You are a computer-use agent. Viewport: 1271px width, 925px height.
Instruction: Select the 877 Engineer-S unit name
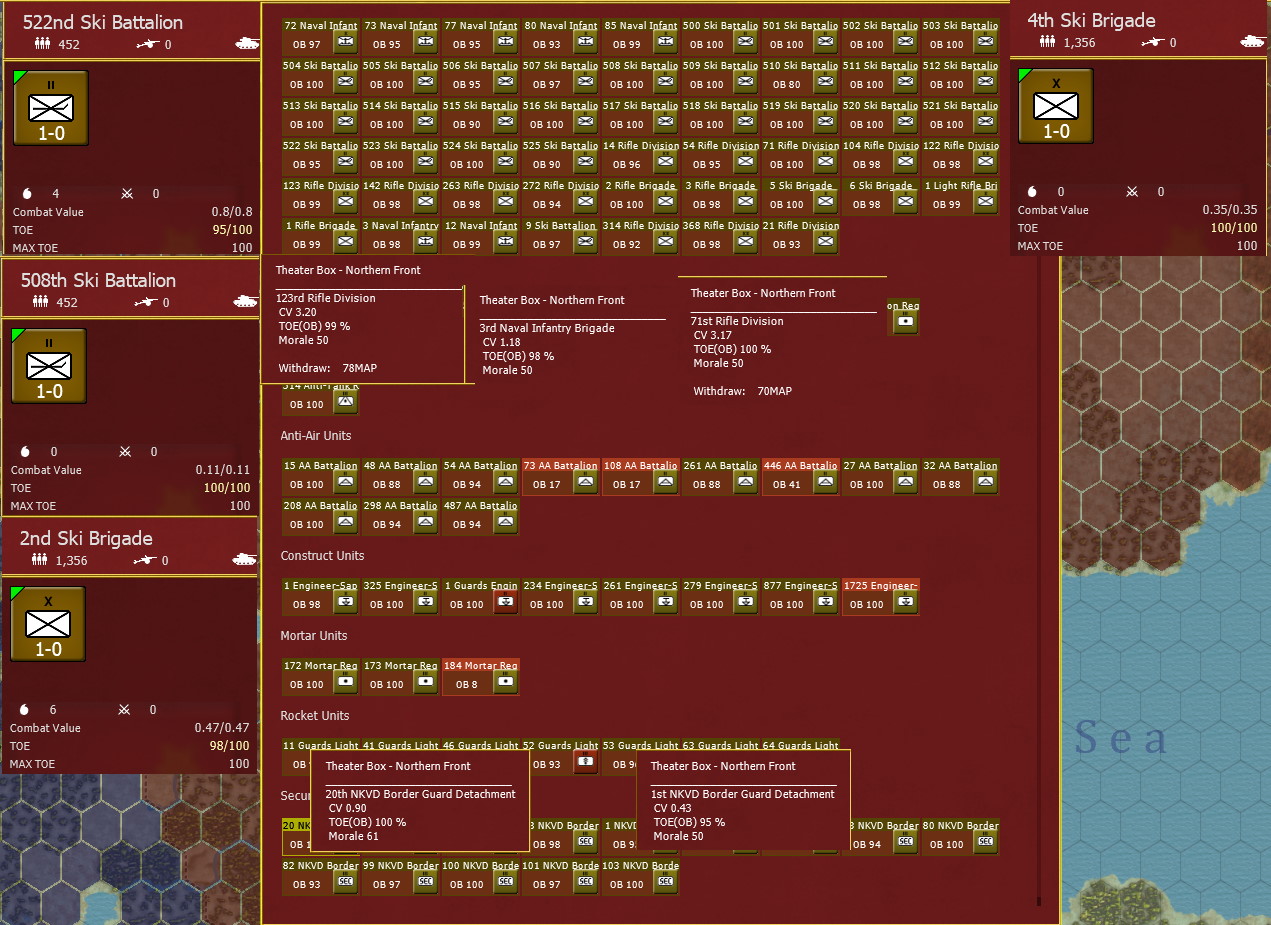(800, 586)
